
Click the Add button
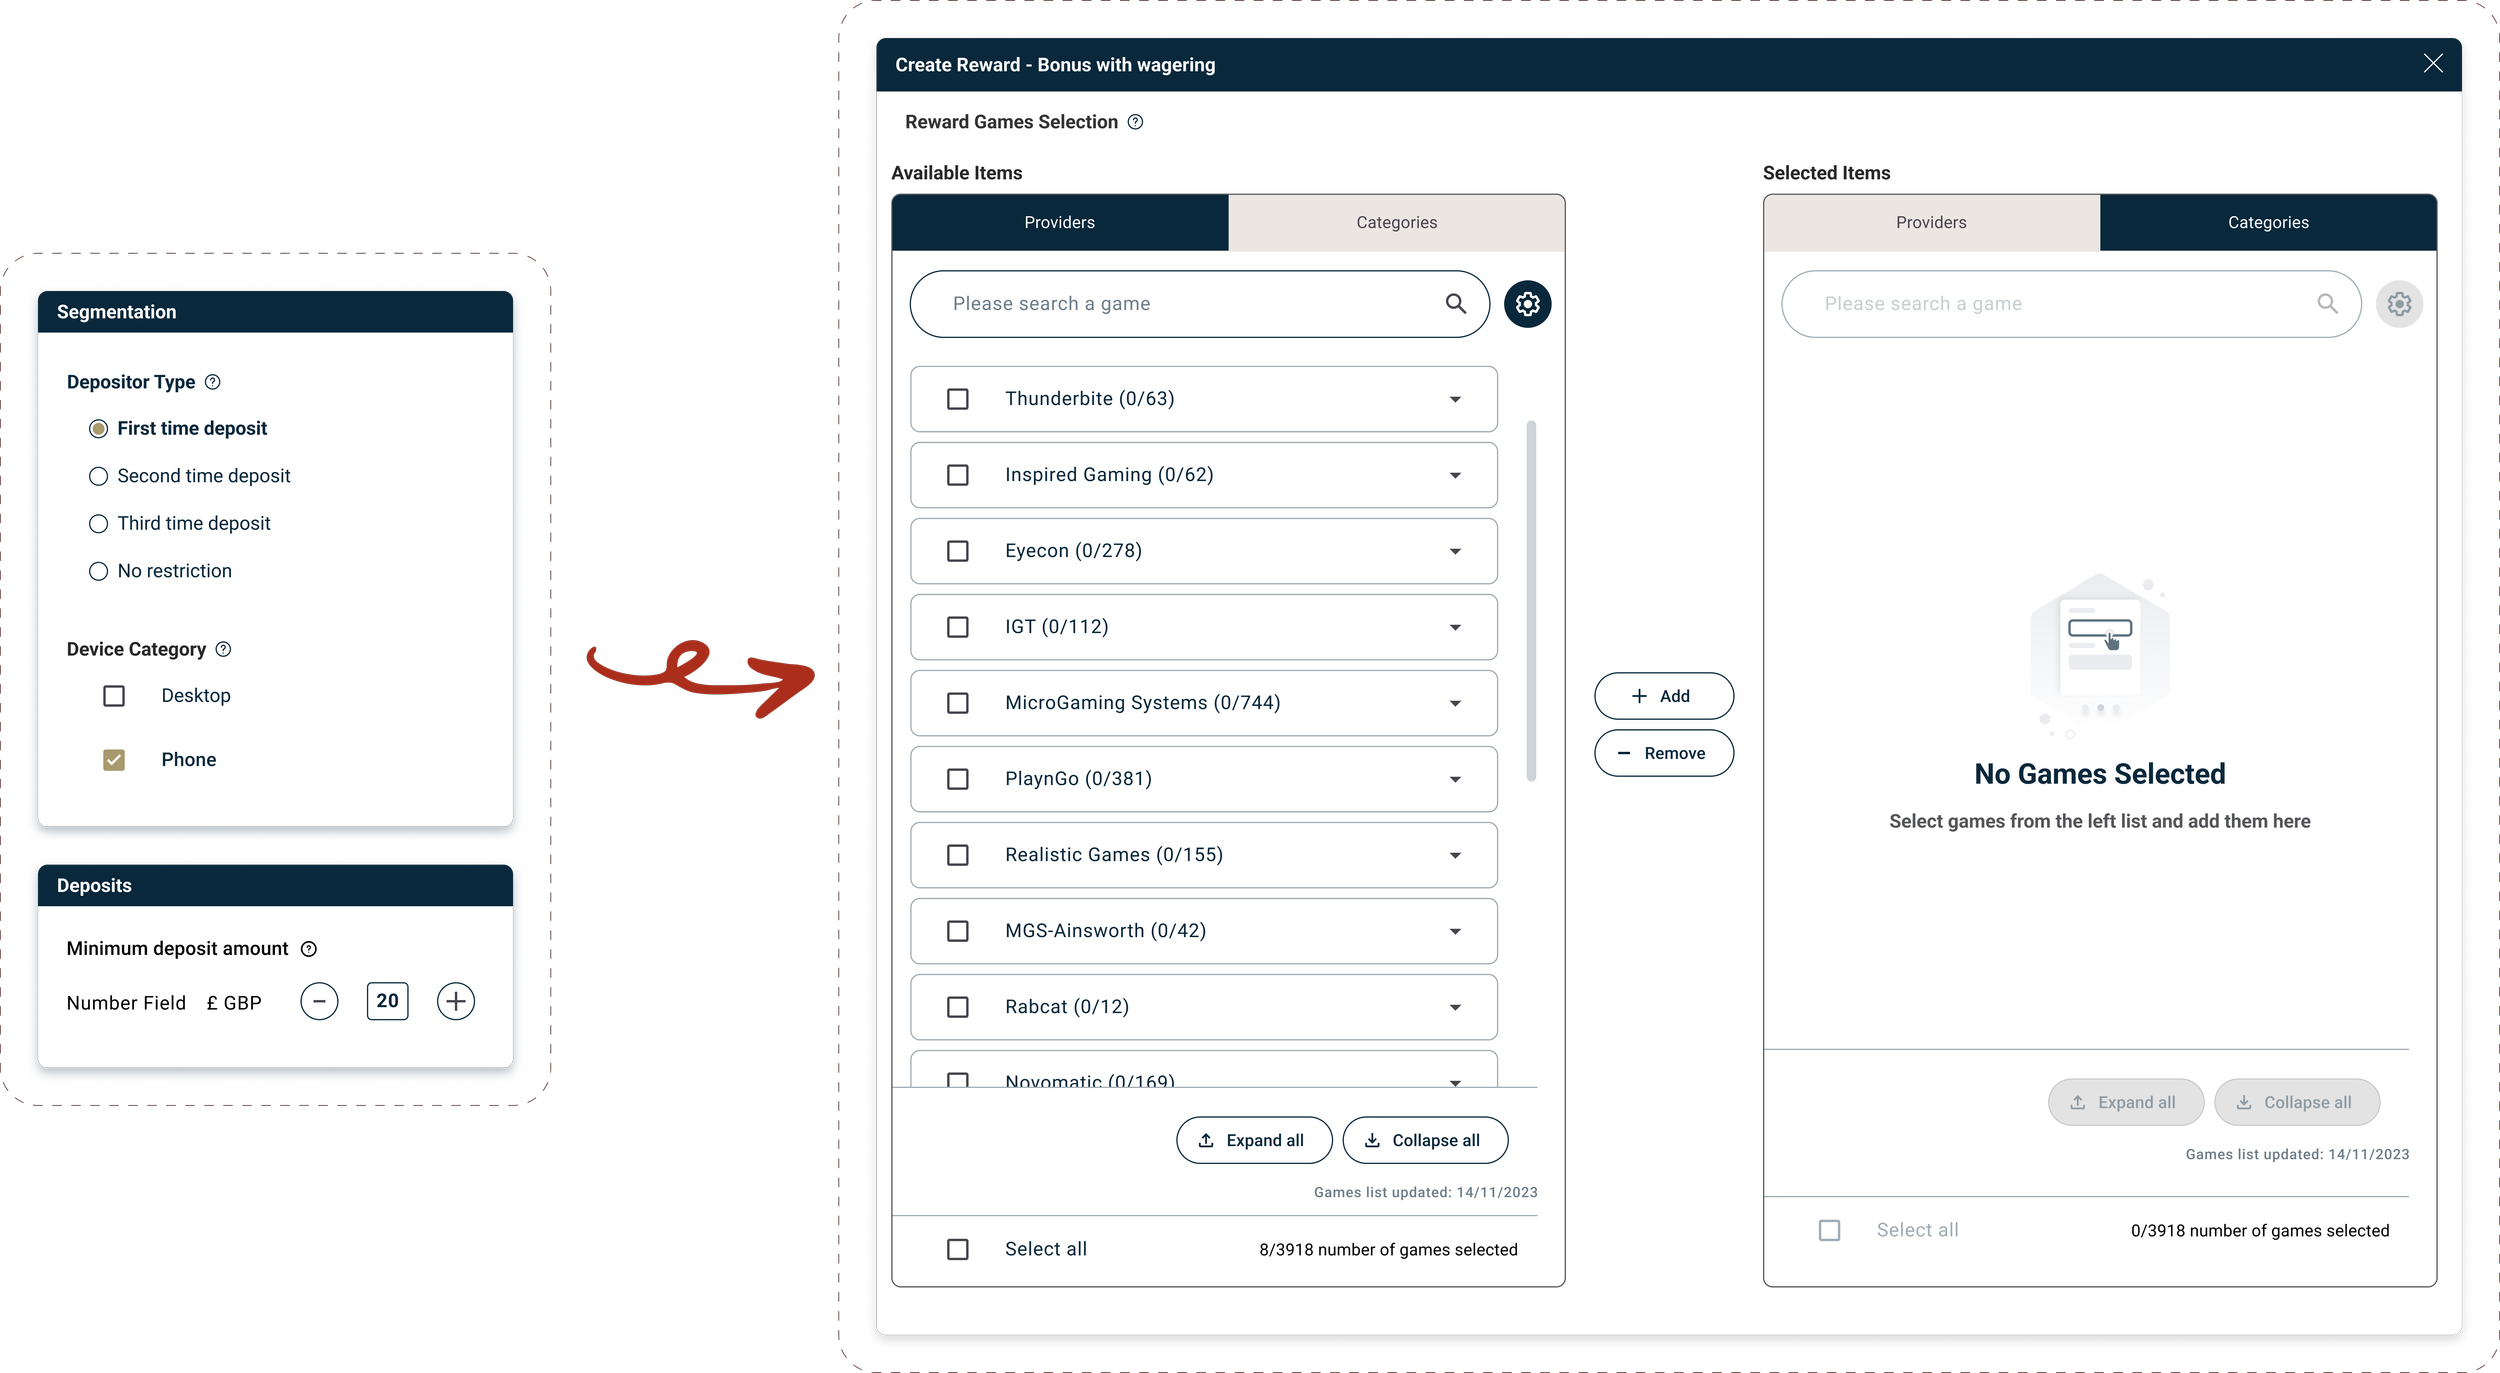(1663, 696)
